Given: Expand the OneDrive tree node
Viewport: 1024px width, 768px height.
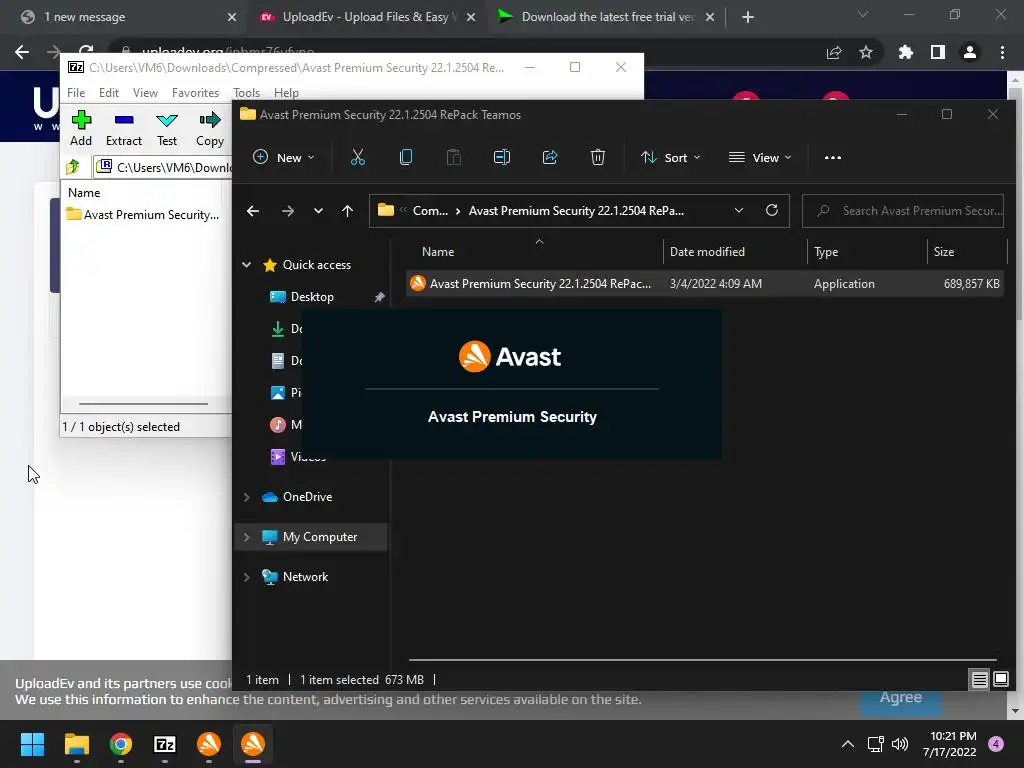Looking at the screenshot, I should pos(247,497).
